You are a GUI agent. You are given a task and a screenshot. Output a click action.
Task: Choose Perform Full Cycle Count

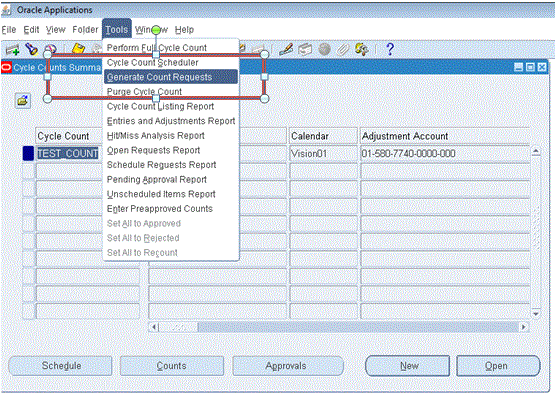coord(157,47)
